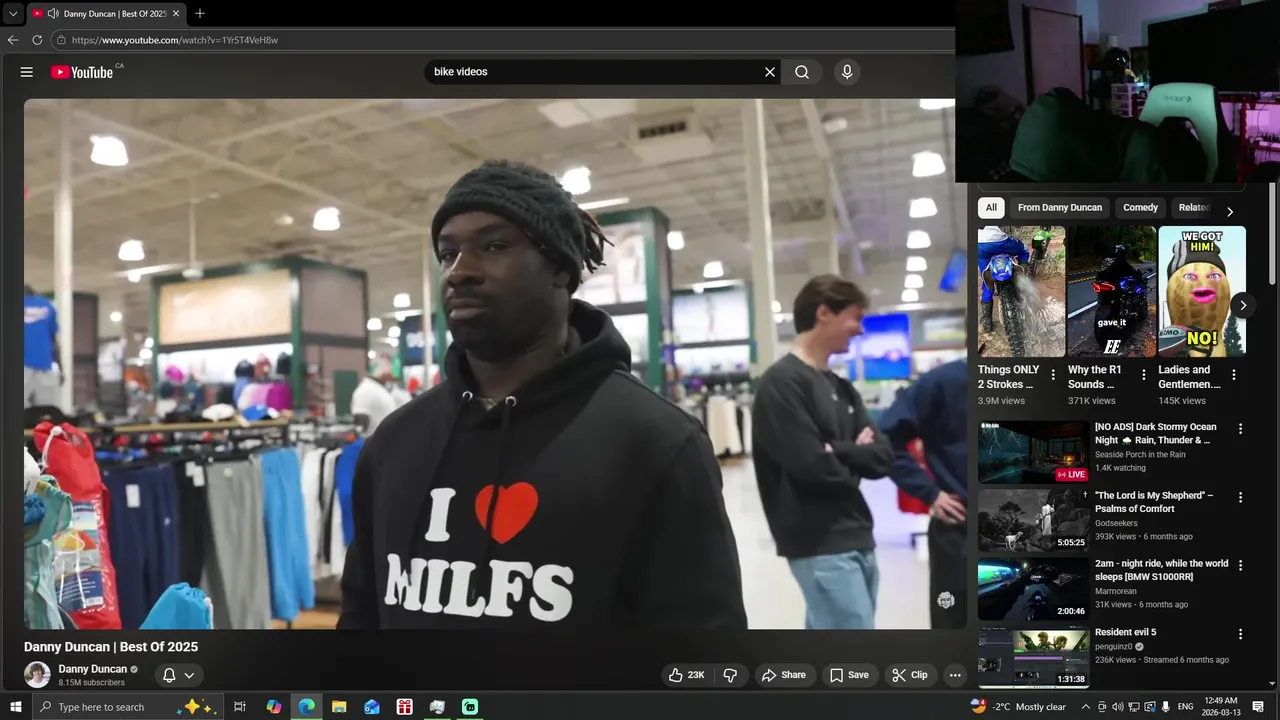Like the video showing 23K likes
The image size is (1280, 720).
tap(687, 675)
